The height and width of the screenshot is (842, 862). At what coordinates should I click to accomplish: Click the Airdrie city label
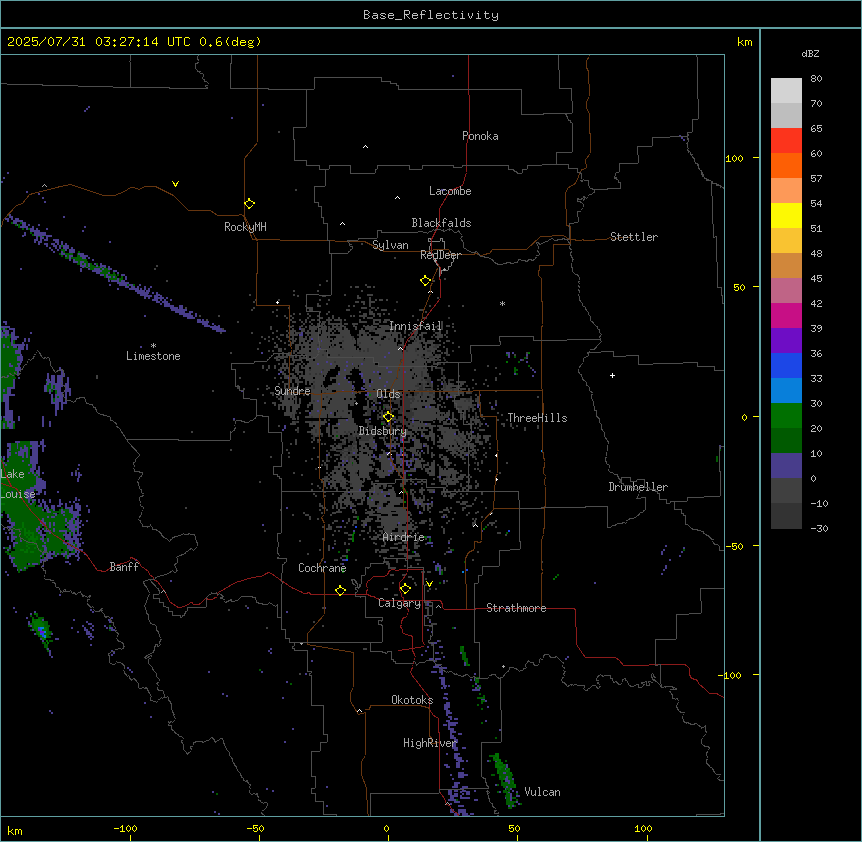coord(404,537)
